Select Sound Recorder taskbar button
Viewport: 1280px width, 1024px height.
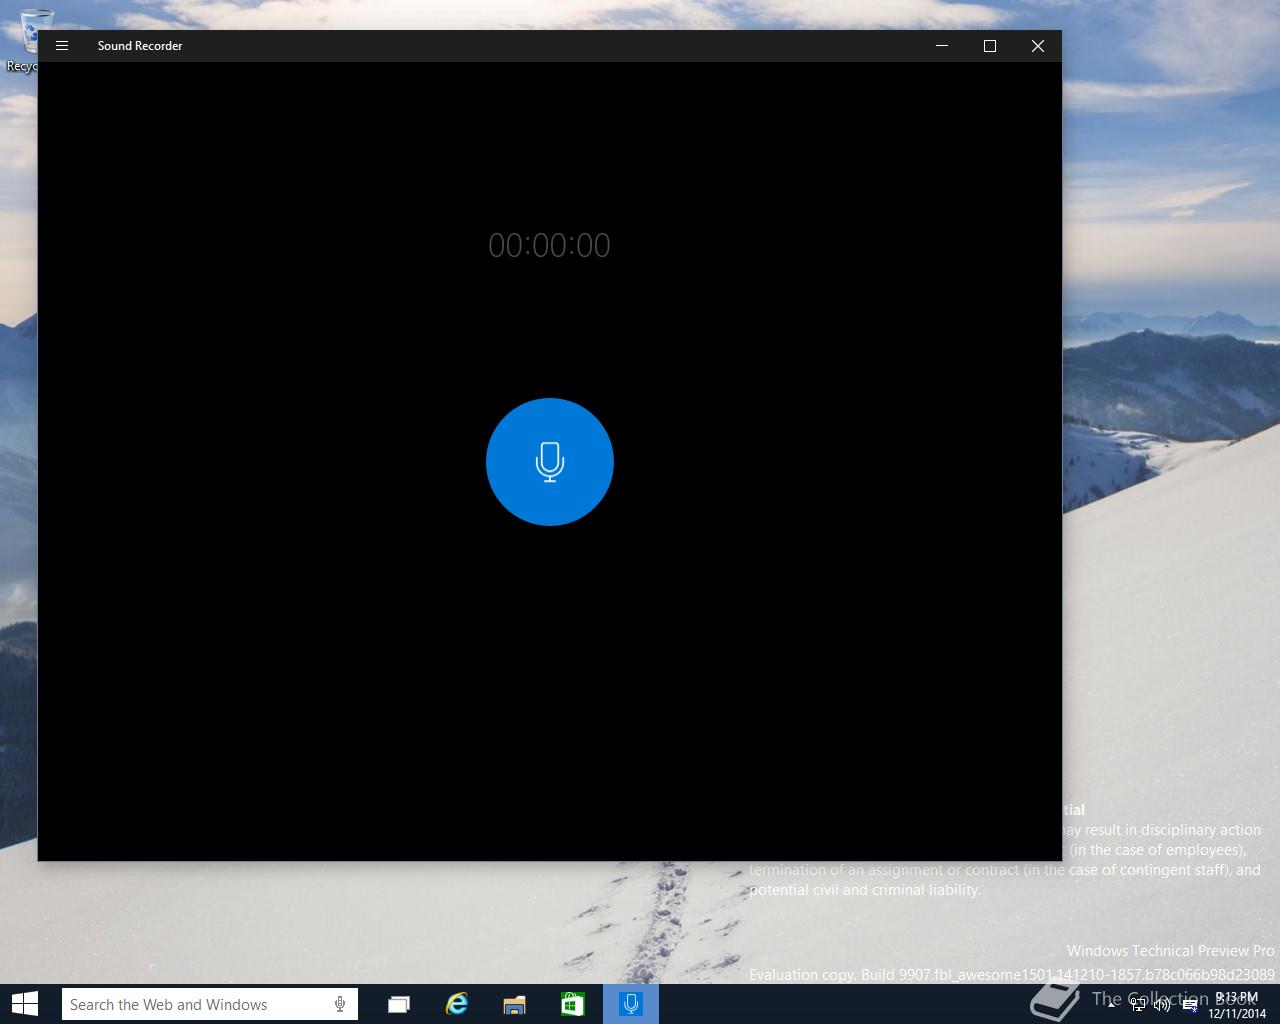point(631,1004)
